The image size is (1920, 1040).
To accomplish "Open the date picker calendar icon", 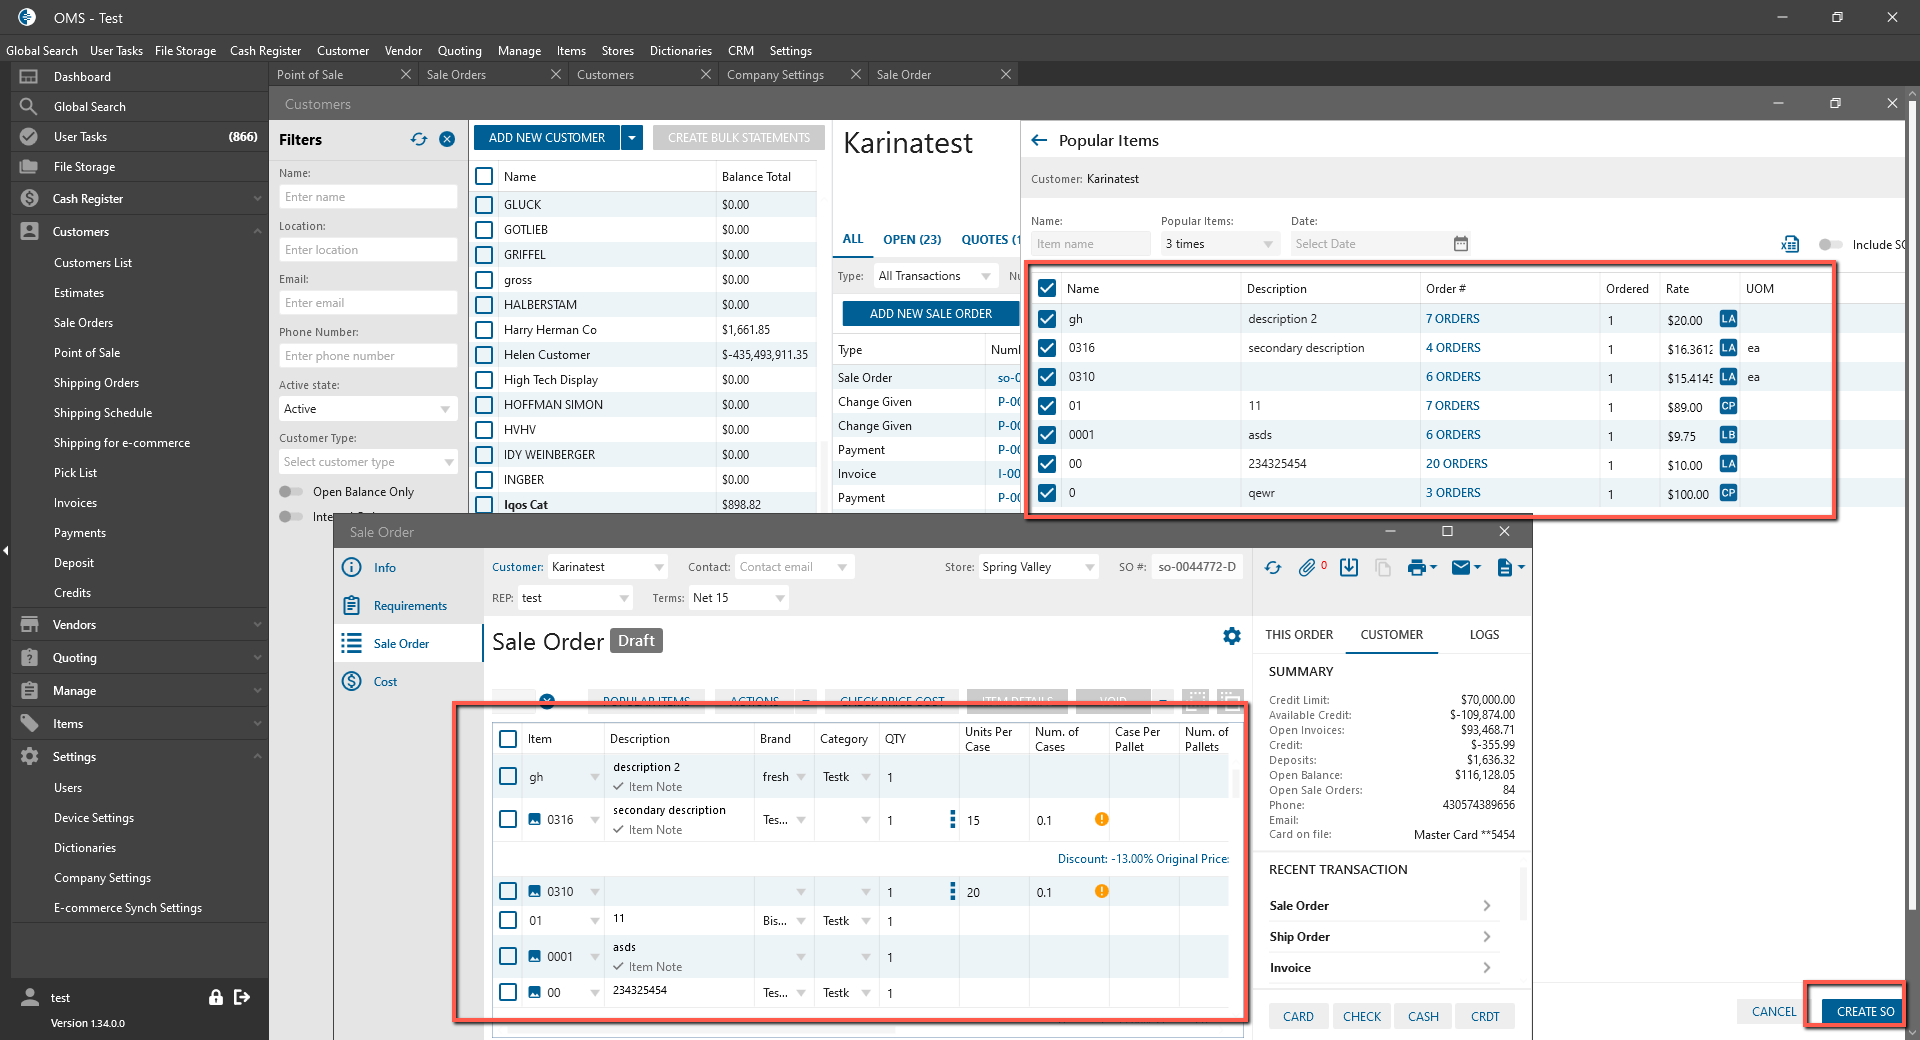I will coord(1461,244).
